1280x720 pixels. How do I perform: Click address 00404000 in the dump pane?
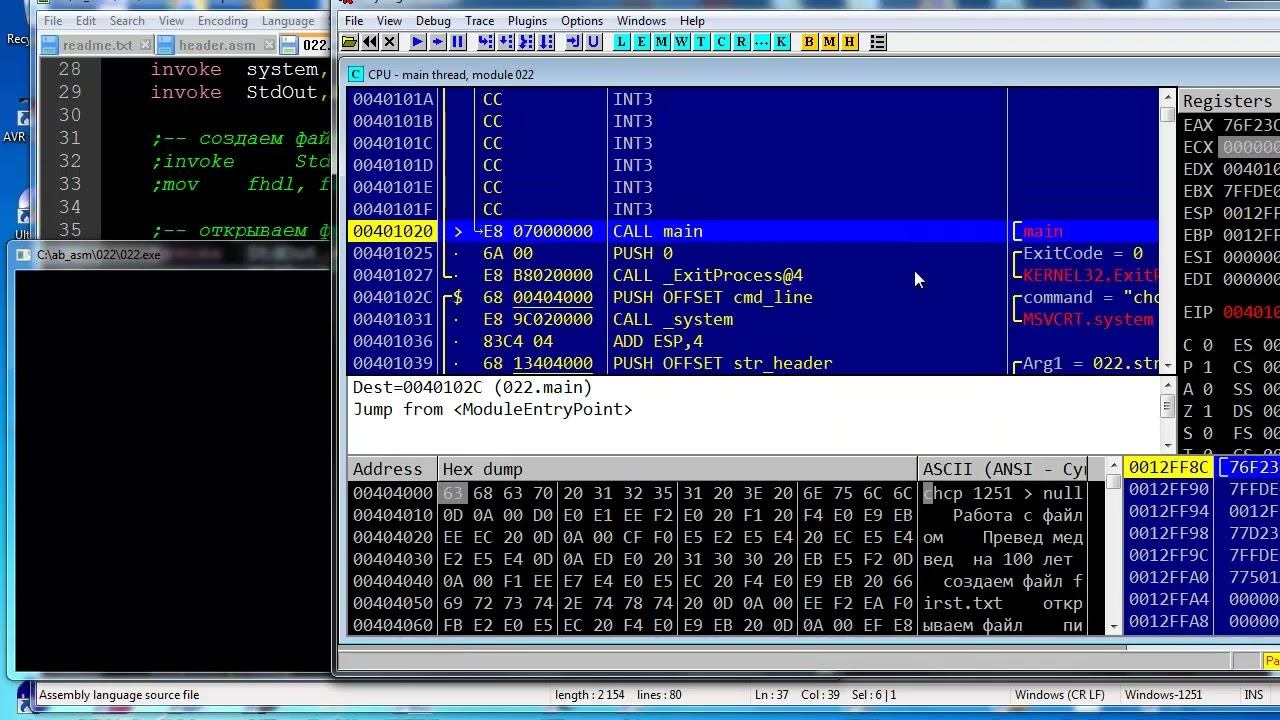(392, 493)
